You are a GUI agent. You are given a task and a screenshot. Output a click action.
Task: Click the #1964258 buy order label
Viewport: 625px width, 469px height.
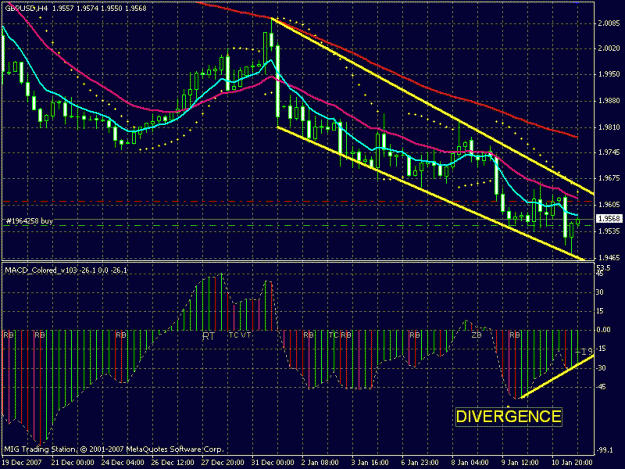click(29, 221)
